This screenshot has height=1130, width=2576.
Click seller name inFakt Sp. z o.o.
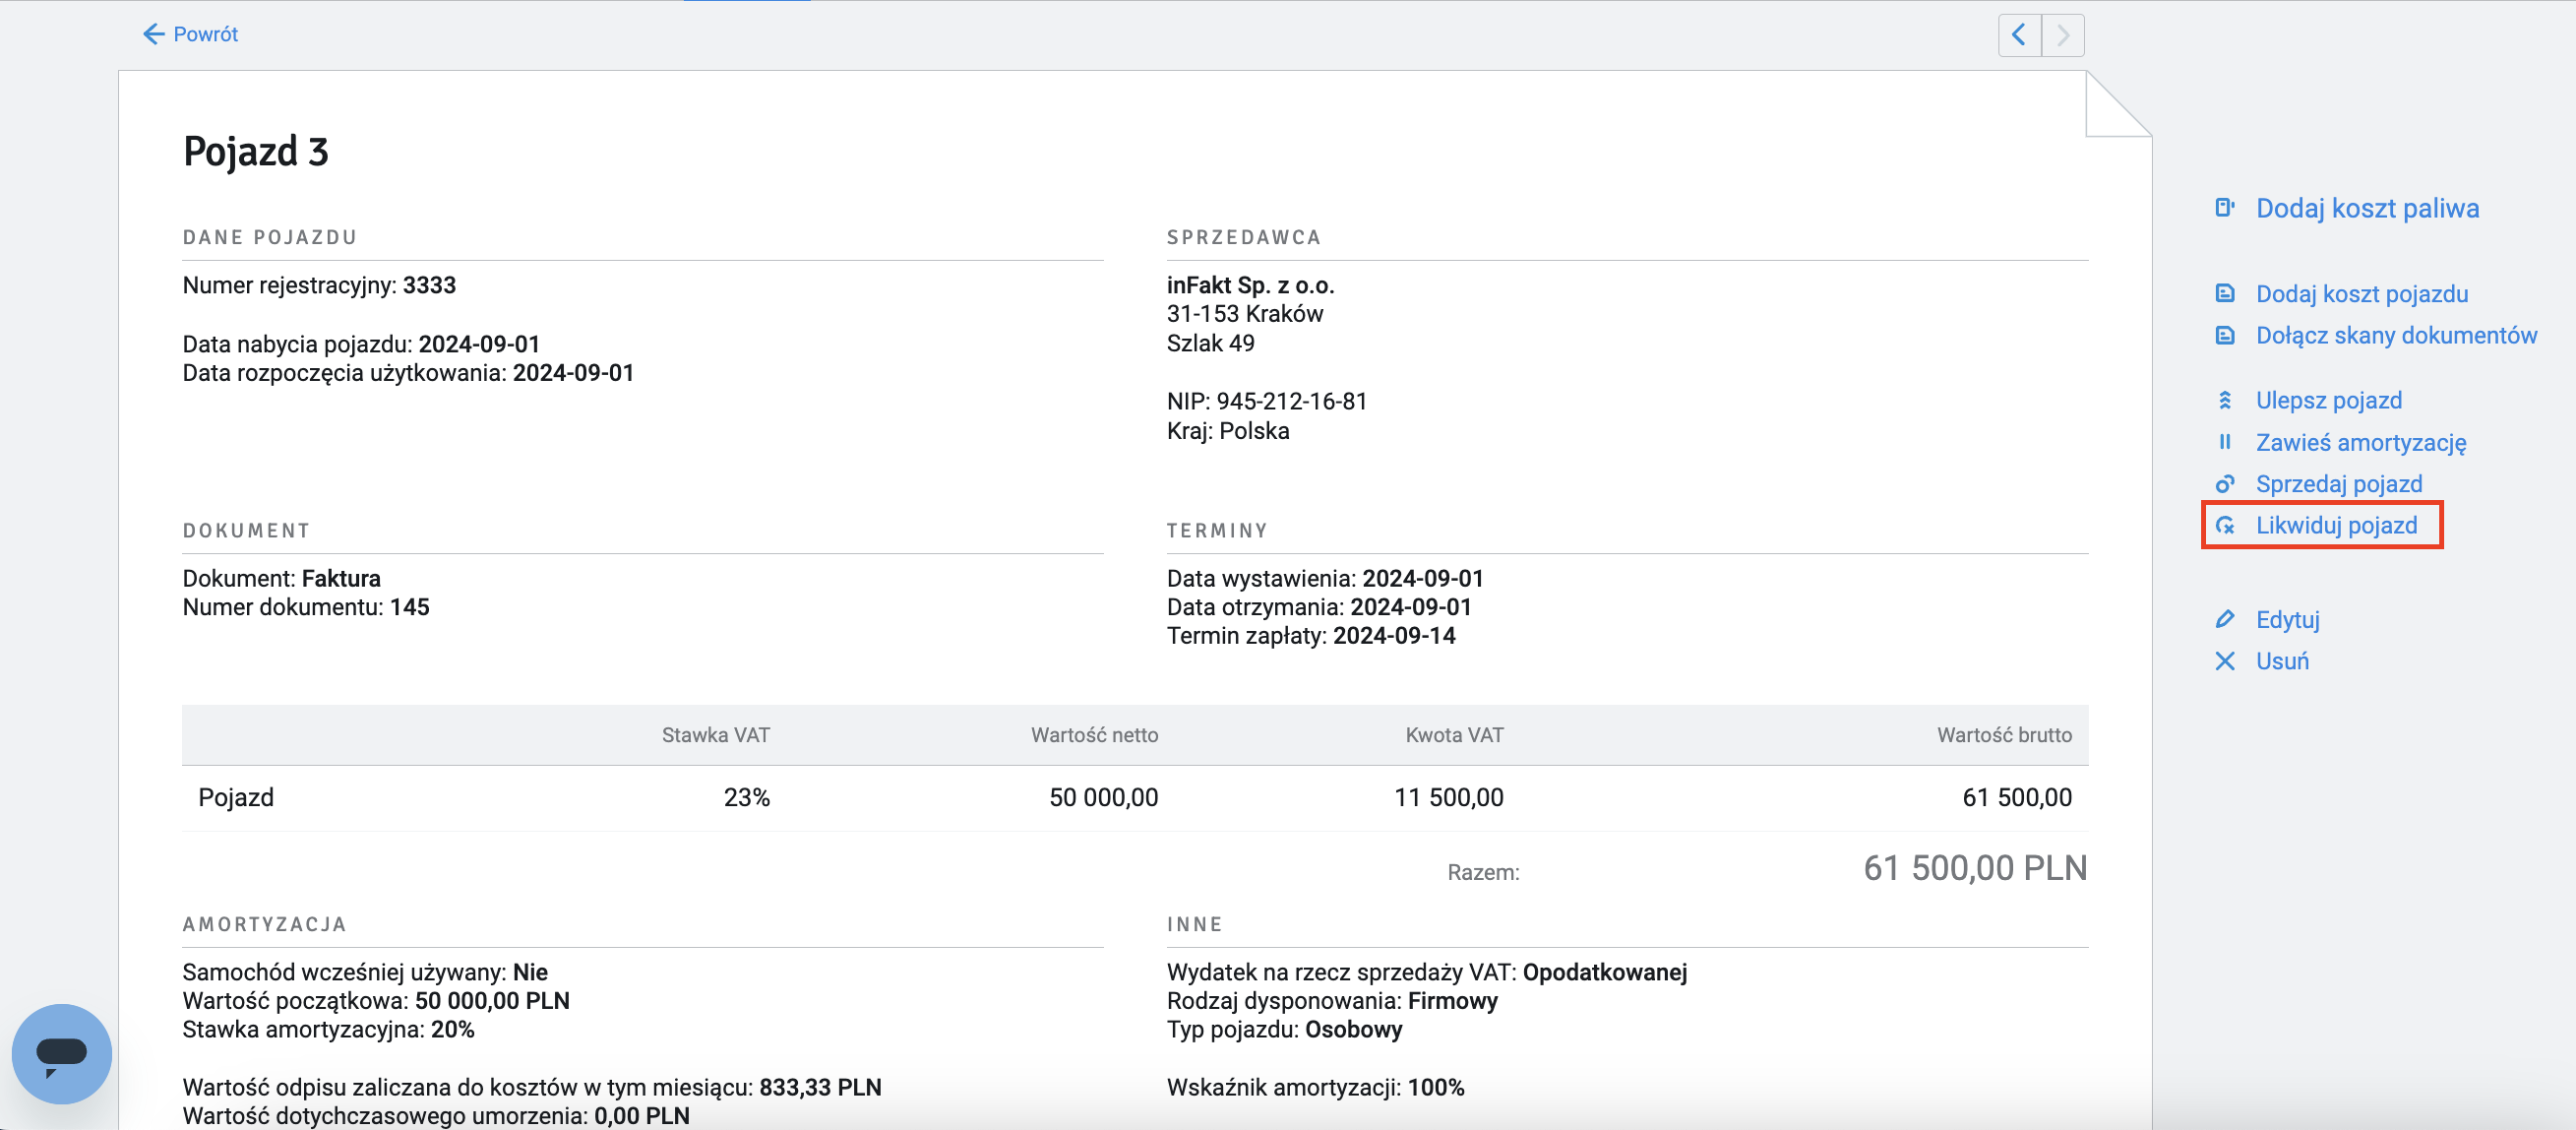pyautogui.click(x=1250, y=286)
